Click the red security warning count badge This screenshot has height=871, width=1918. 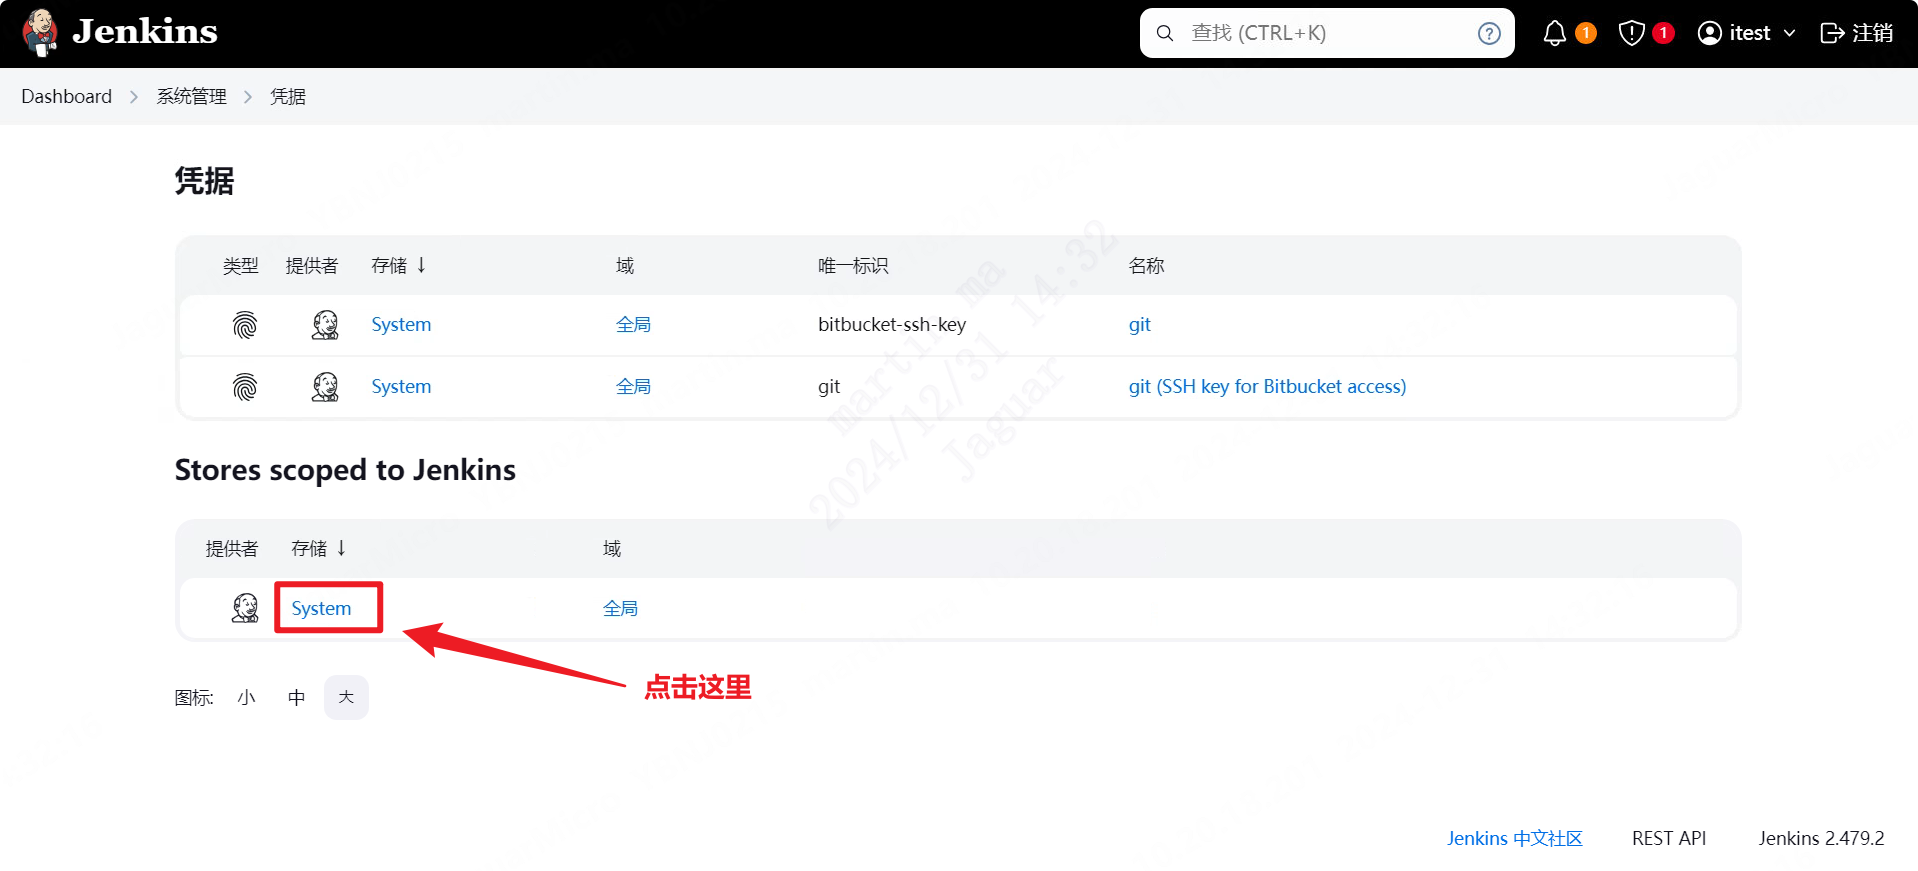pyautogui.click(x=1663, y=33)
